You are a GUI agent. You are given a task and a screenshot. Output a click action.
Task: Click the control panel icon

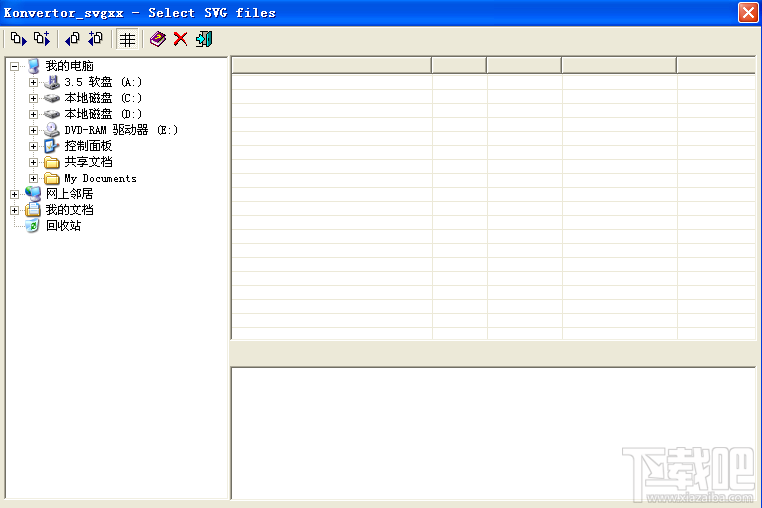[x=52, y=146]
